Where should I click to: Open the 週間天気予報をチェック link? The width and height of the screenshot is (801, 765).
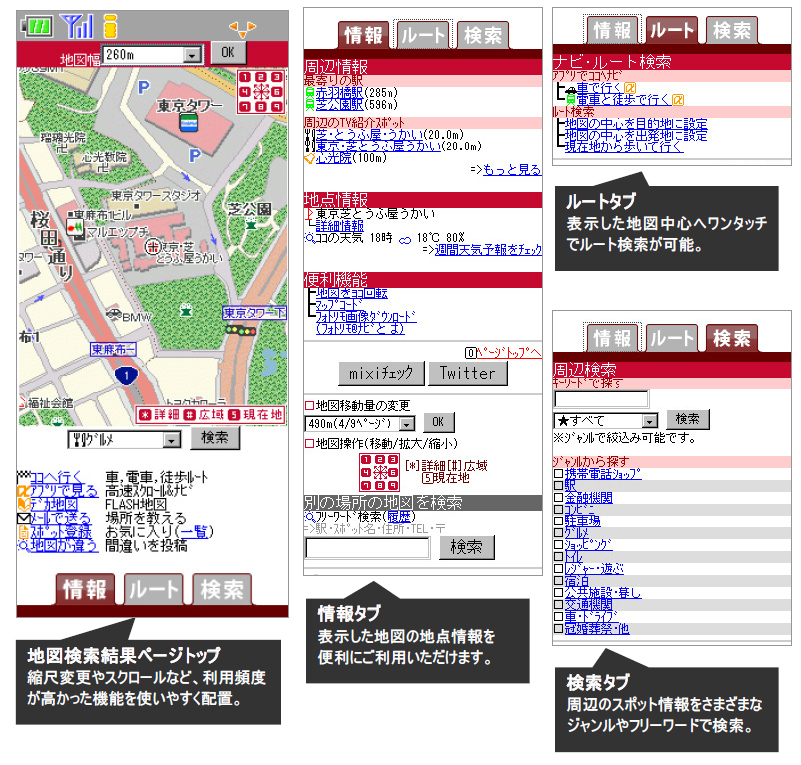[488, 249]
